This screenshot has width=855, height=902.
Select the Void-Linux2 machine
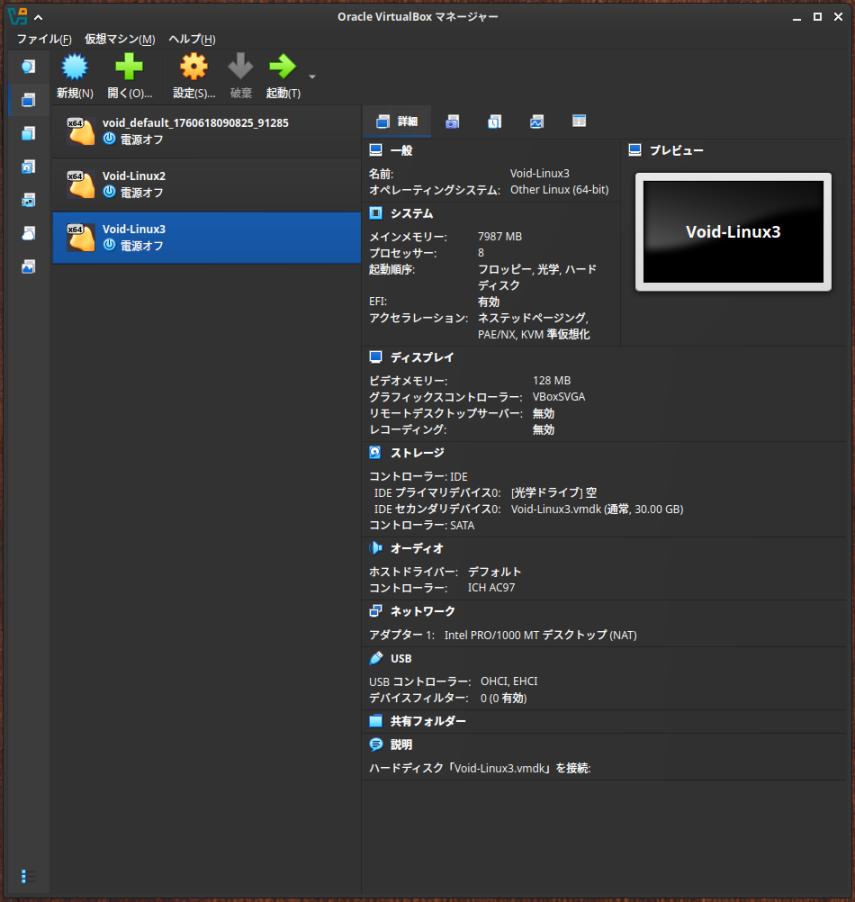[206, 185]
